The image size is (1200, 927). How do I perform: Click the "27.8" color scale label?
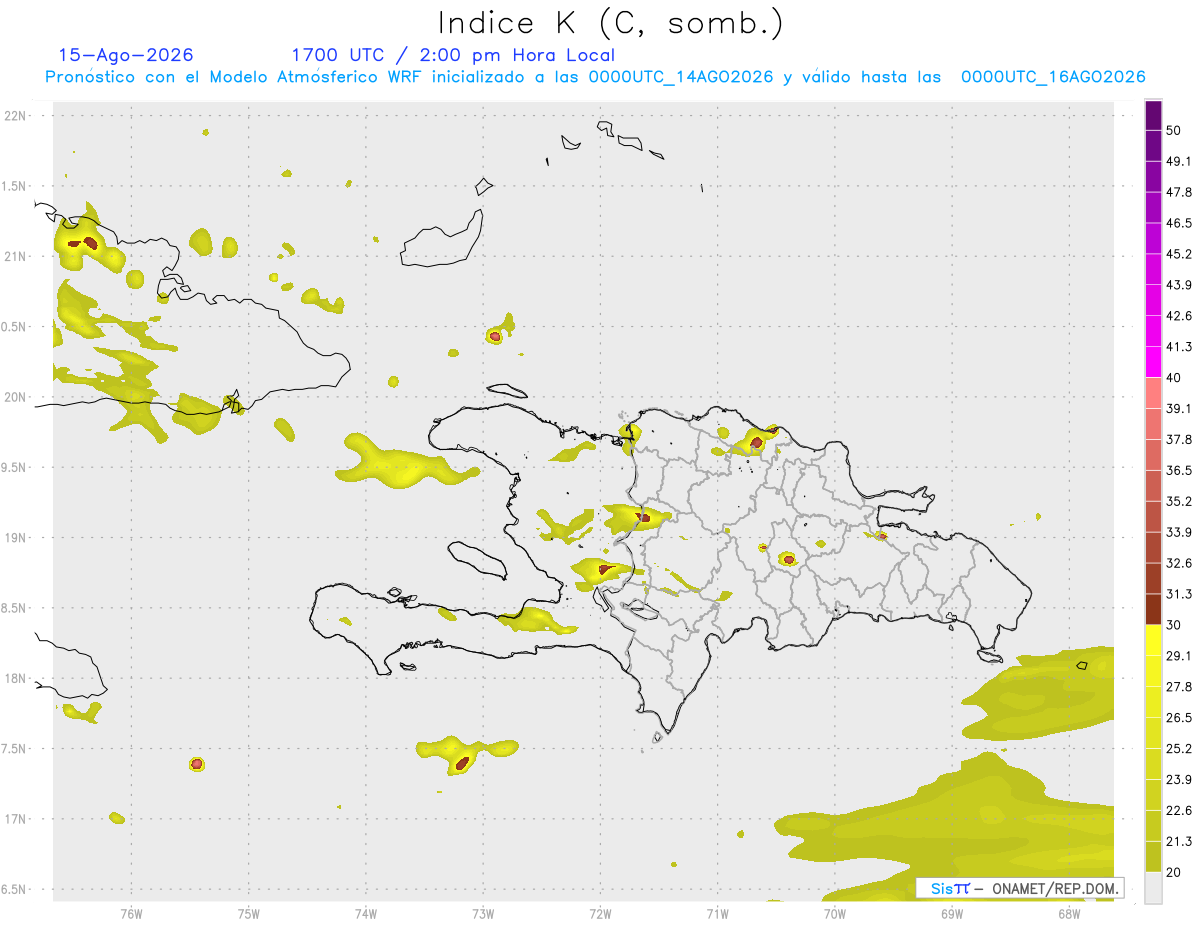(x=1179, y=687)
